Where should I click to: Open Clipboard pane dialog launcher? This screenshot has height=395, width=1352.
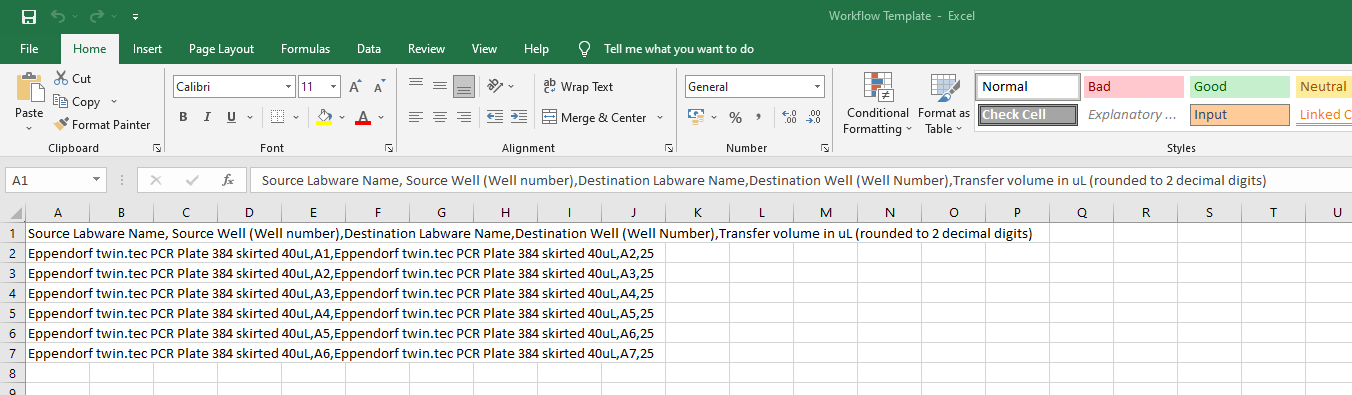point(156,148)
